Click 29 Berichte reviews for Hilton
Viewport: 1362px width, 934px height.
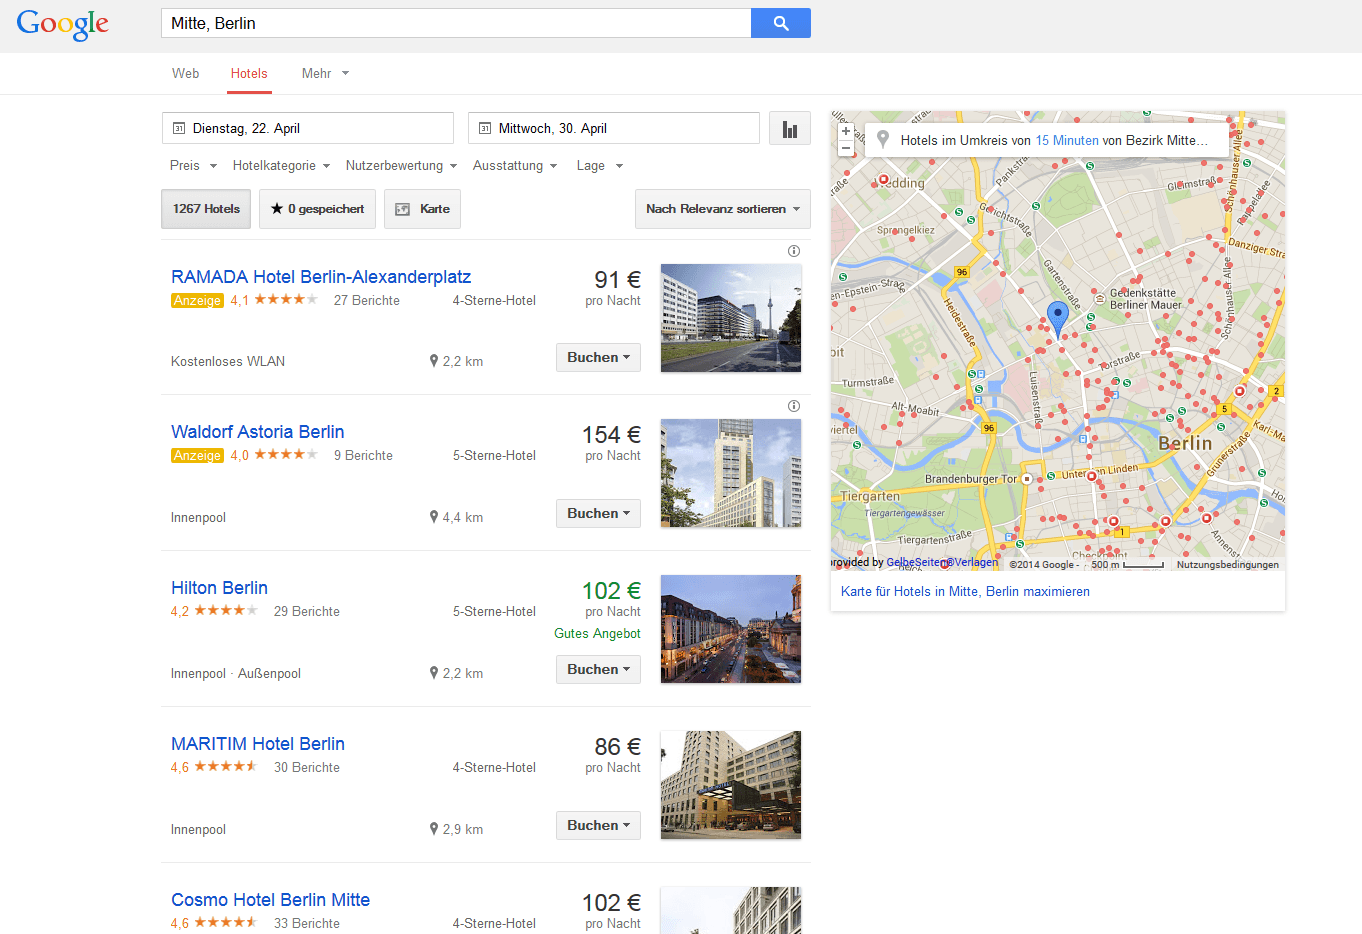tap(306, 611)
